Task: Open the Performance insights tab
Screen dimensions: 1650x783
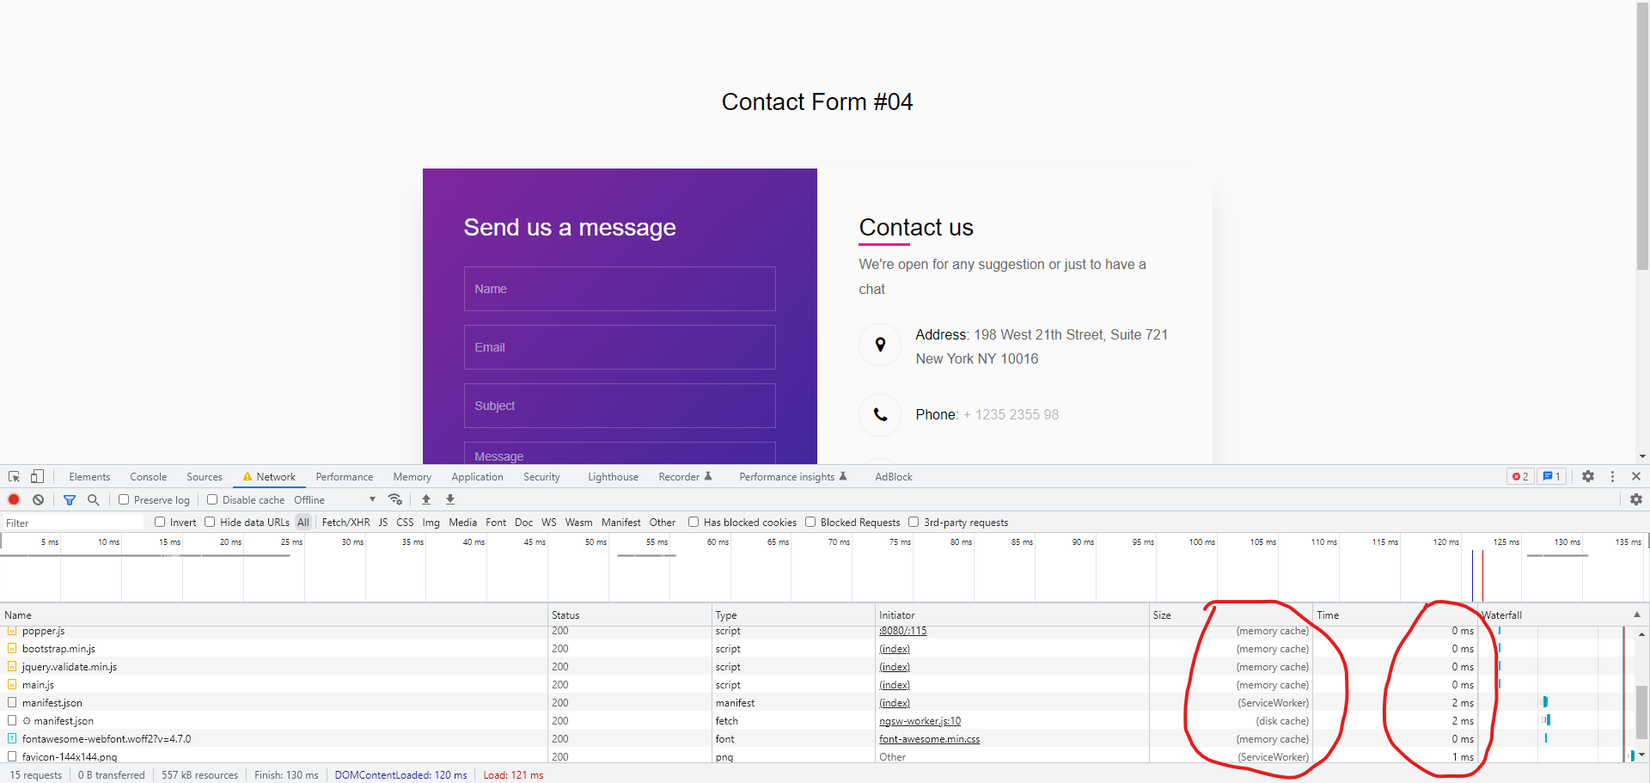Action: click(793, 477)
